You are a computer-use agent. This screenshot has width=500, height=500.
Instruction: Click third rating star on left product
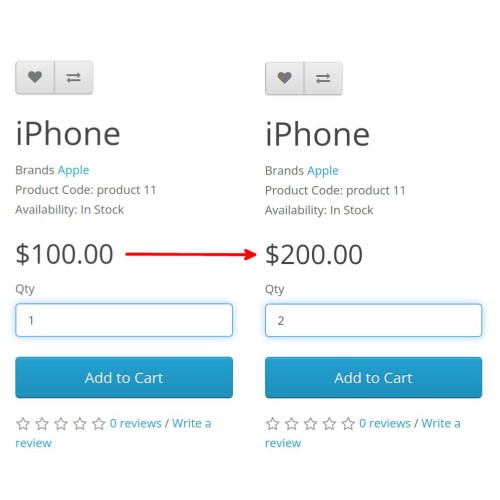click(61, 424)
